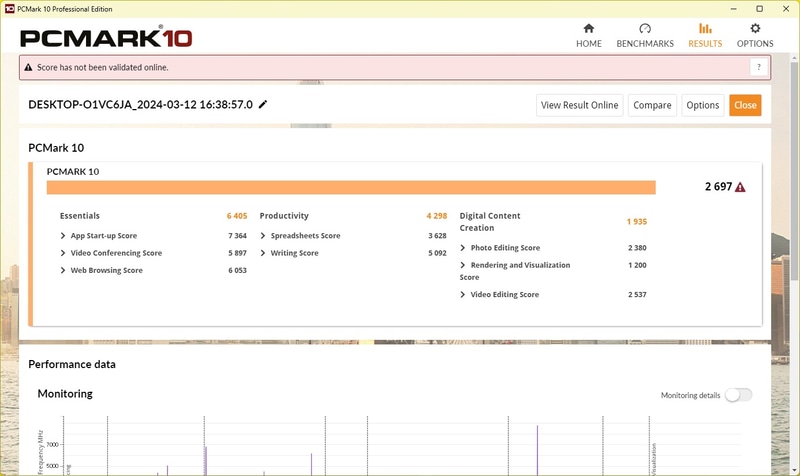
Task: Click the Essentials heading
Action: coord(80,216)
